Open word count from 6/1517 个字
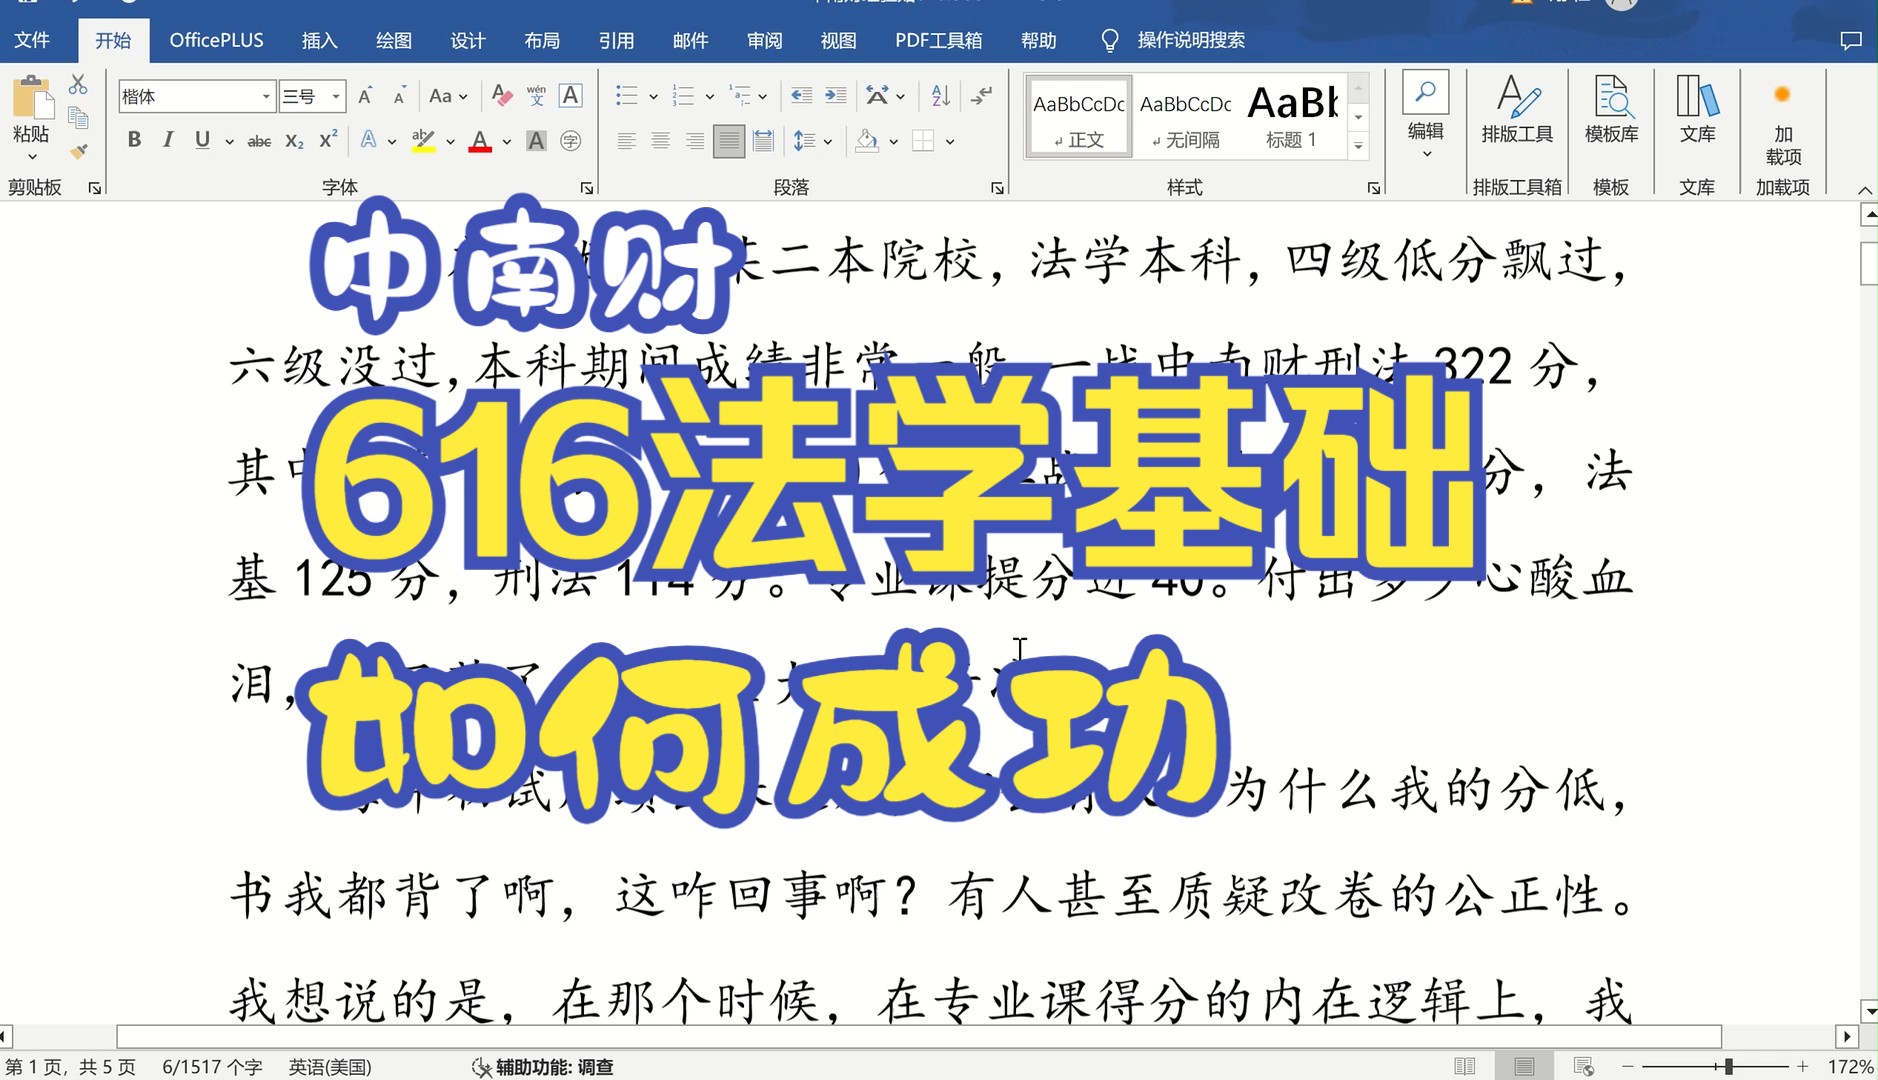The image size is (1878, 1080). click(x=212, y=1067)
